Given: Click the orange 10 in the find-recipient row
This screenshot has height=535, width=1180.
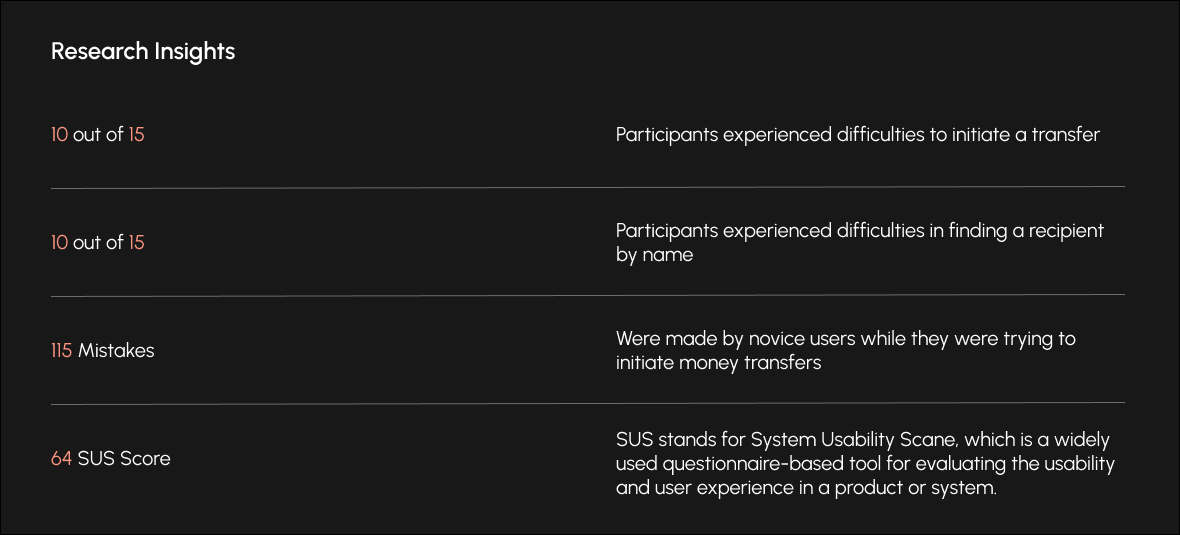Looking at the screenshot, I should (60, 242).
